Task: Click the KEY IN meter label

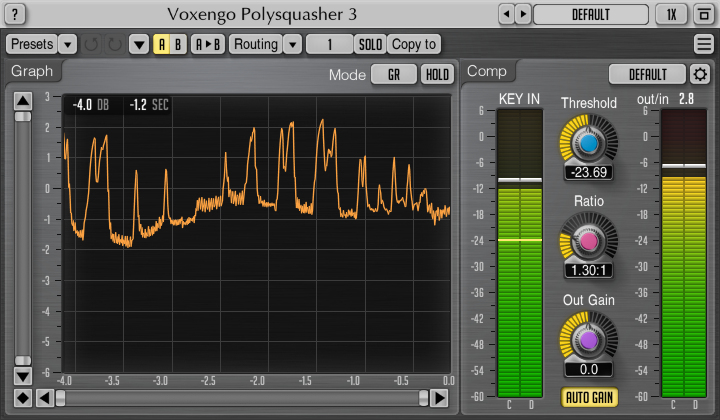Action: pos(519,99)
